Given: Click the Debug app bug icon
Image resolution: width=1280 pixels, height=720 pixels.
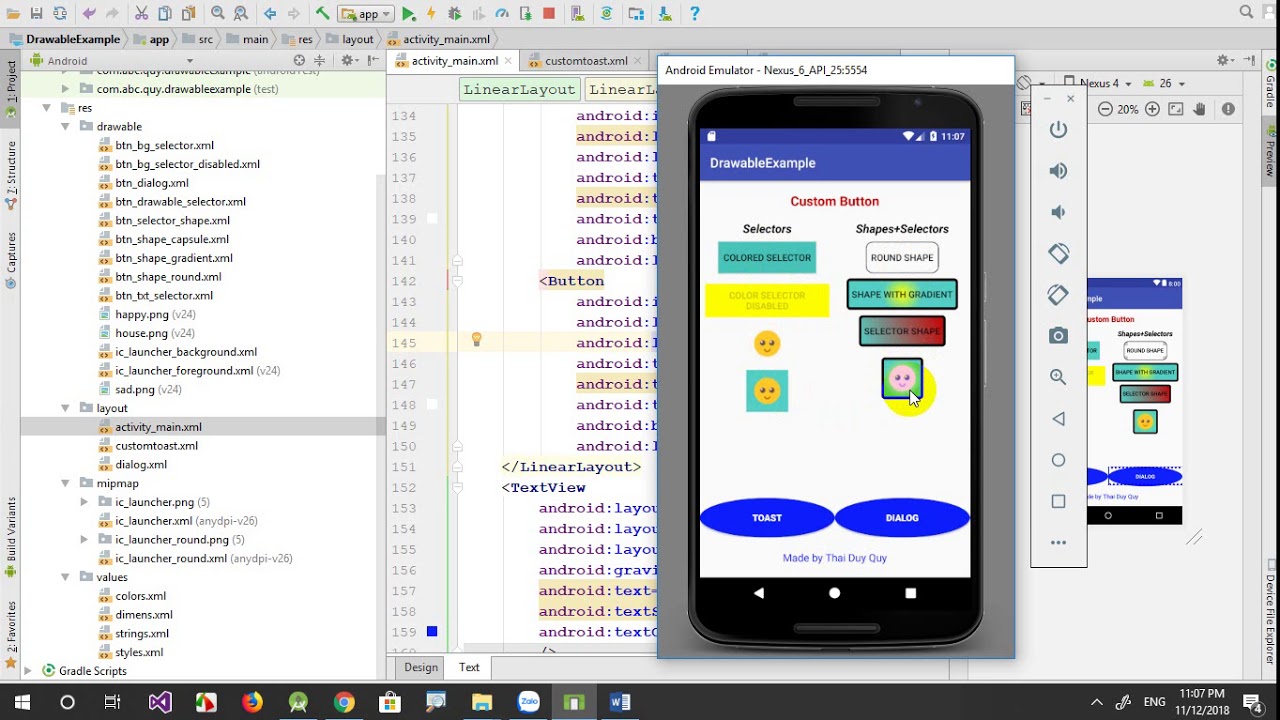Looking at the screenshot, I should [455, 14].
